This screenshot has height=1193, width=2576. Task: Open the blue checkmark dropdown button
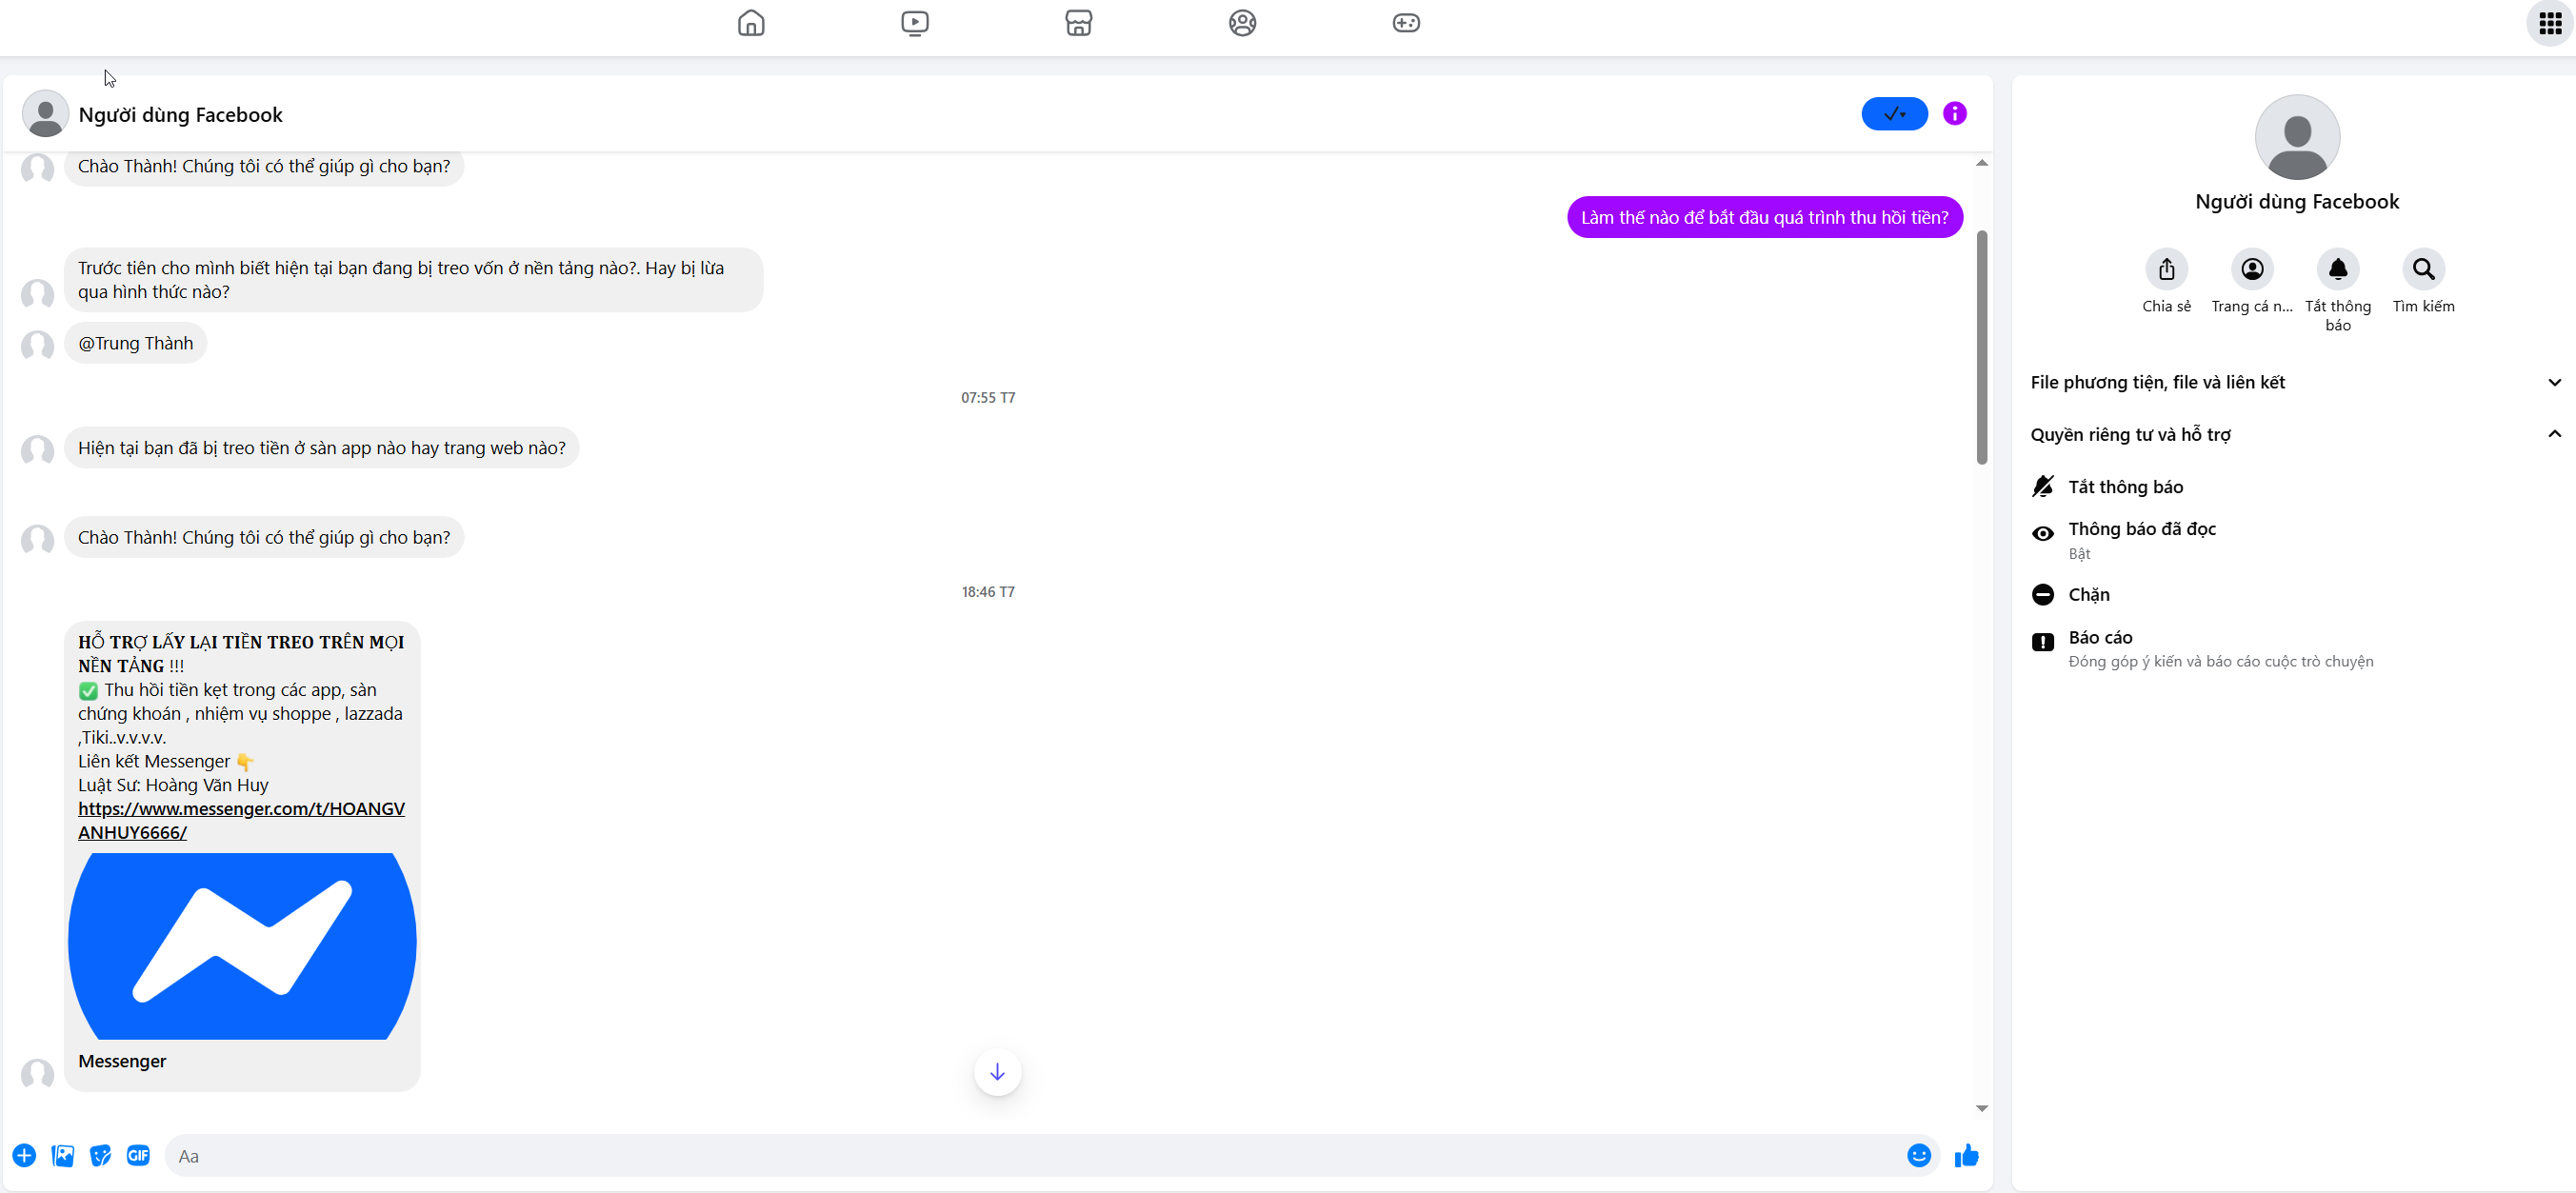click(x=1894, y=114)
